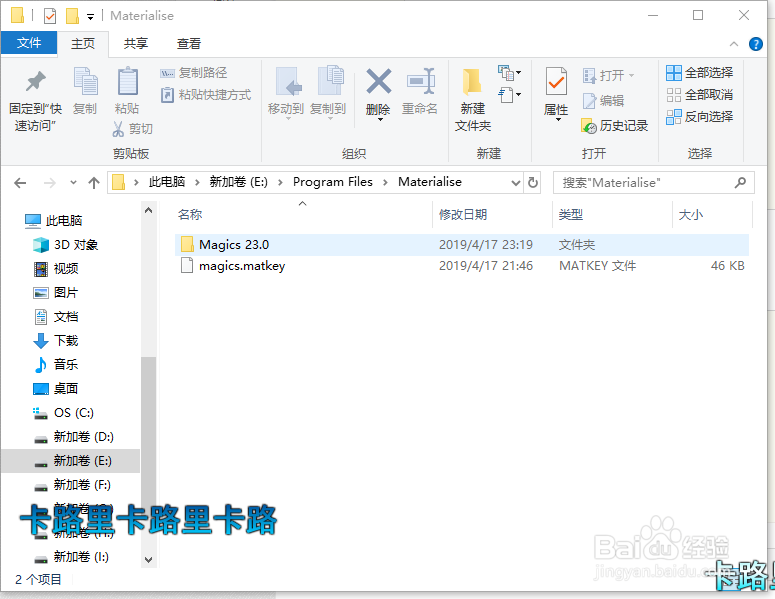This screenshot has width=775, height=599.
Task: Select 下载 (Downloads) in navigation pane
Action: pyautogui.click(x=56, y=341)
